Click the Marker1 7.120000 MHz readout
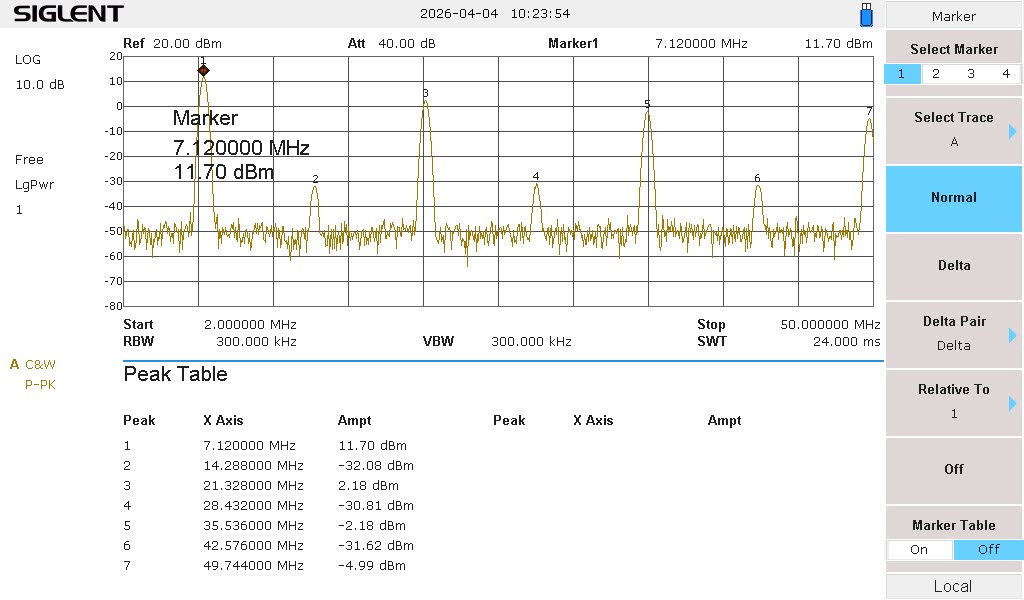This screenshot has width=1024, height=600. (x=701, y=44)
